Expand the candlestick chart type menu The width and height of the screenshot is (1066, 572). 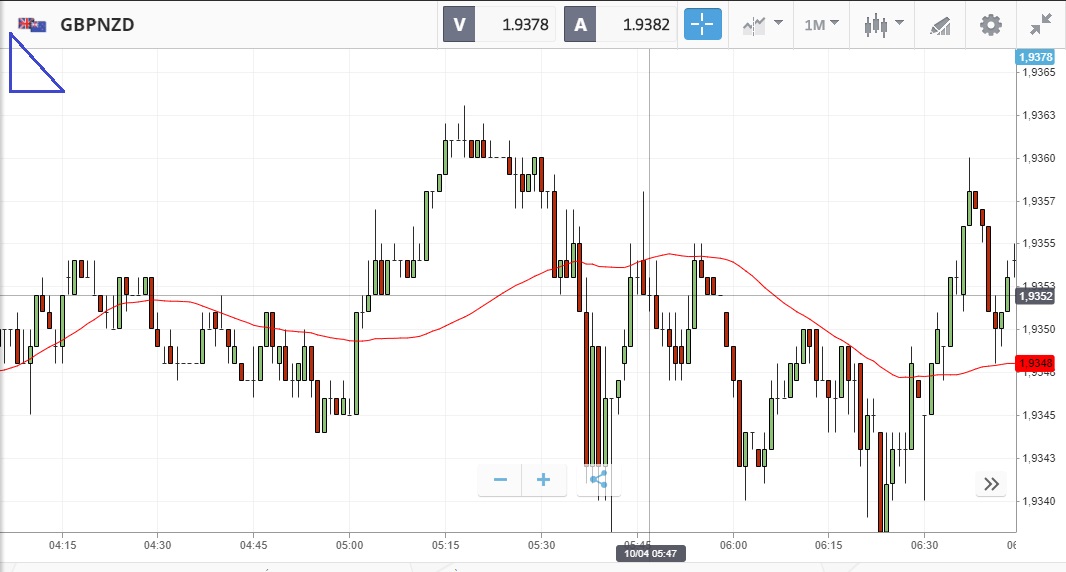(884, 24)
